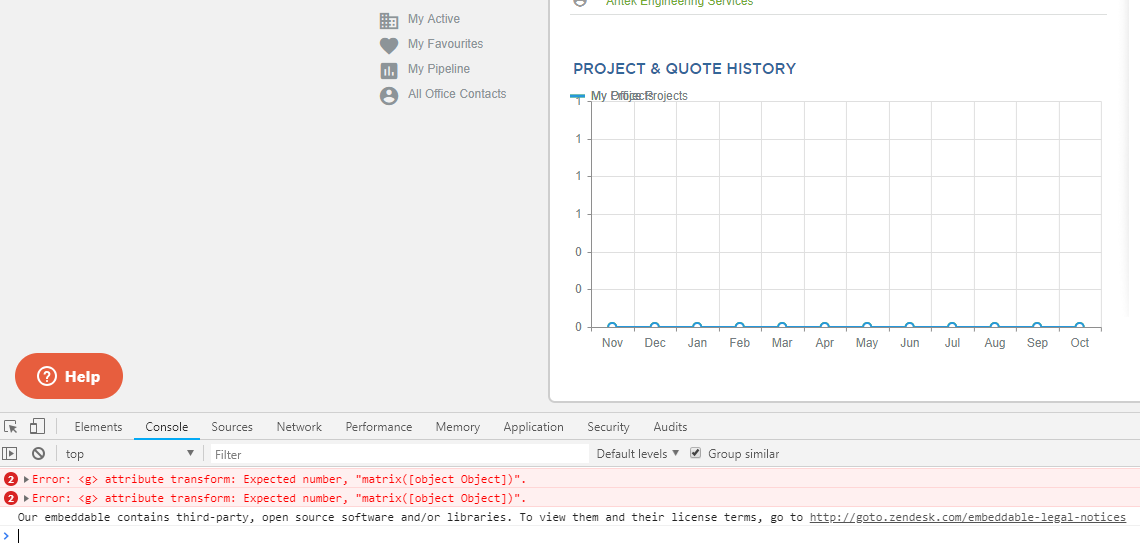
Task: Open the Elements tab
Action: [98, 427]
